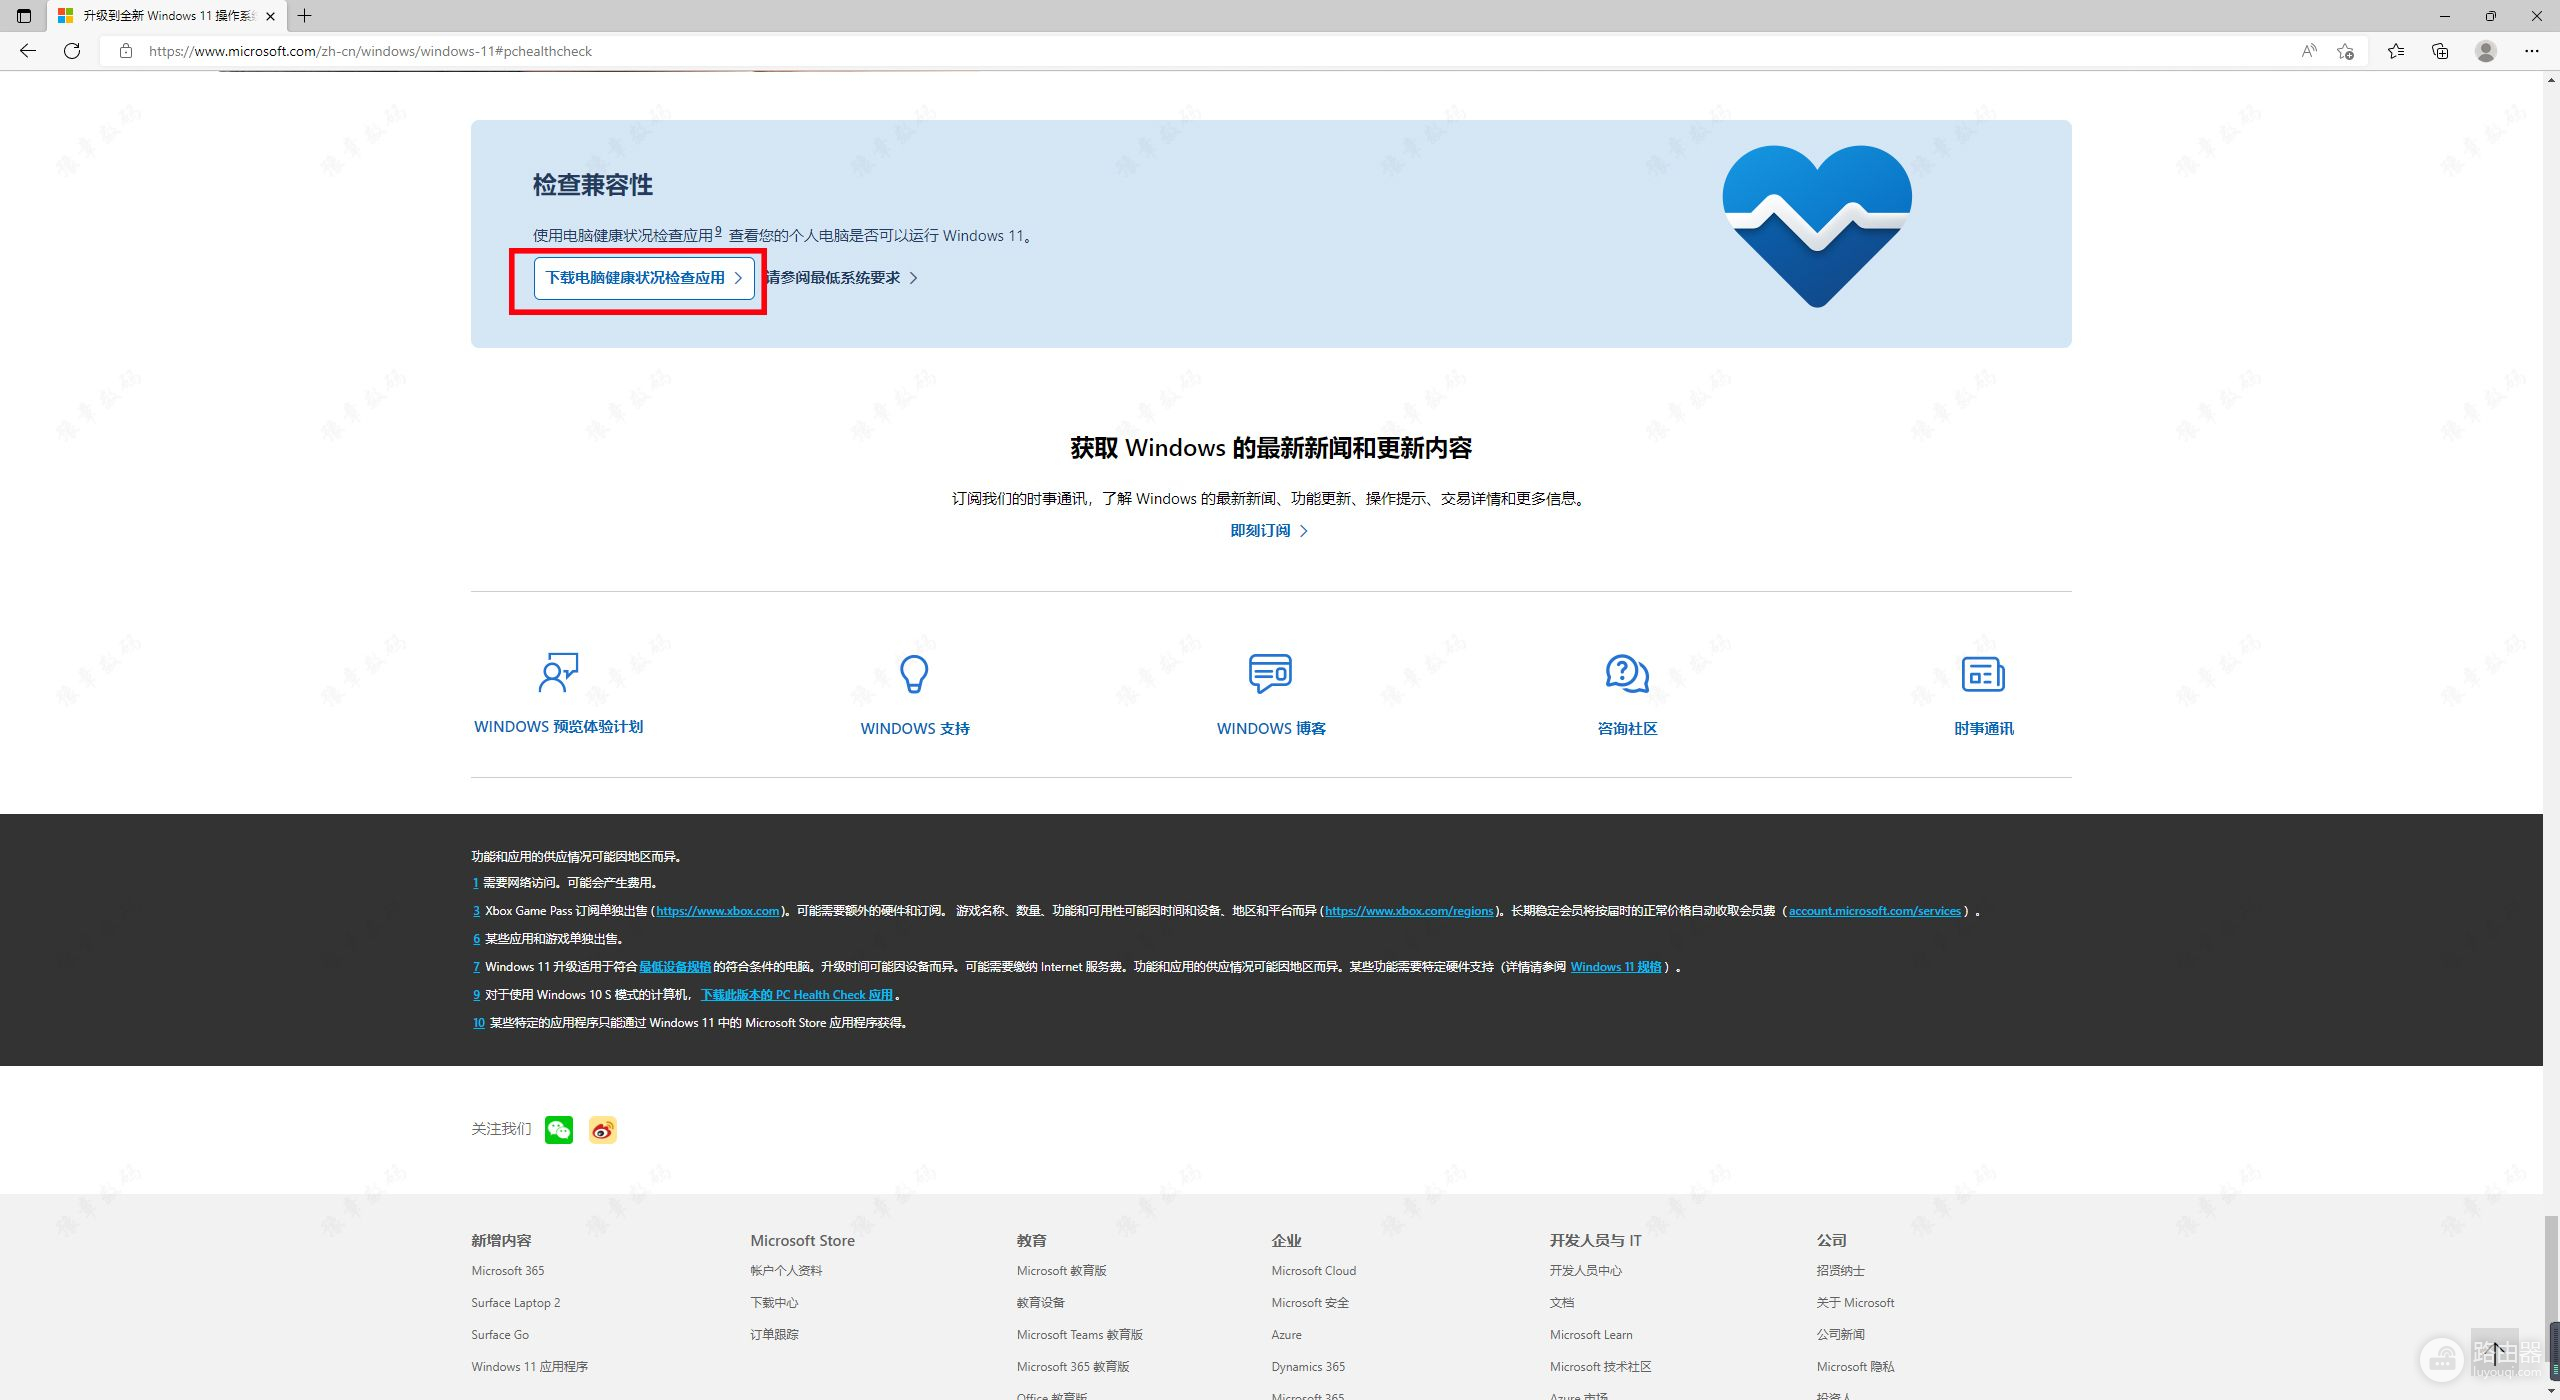Add this page to favorites
This screenshot has height=1400, width=2560.
click(2345, 51)
